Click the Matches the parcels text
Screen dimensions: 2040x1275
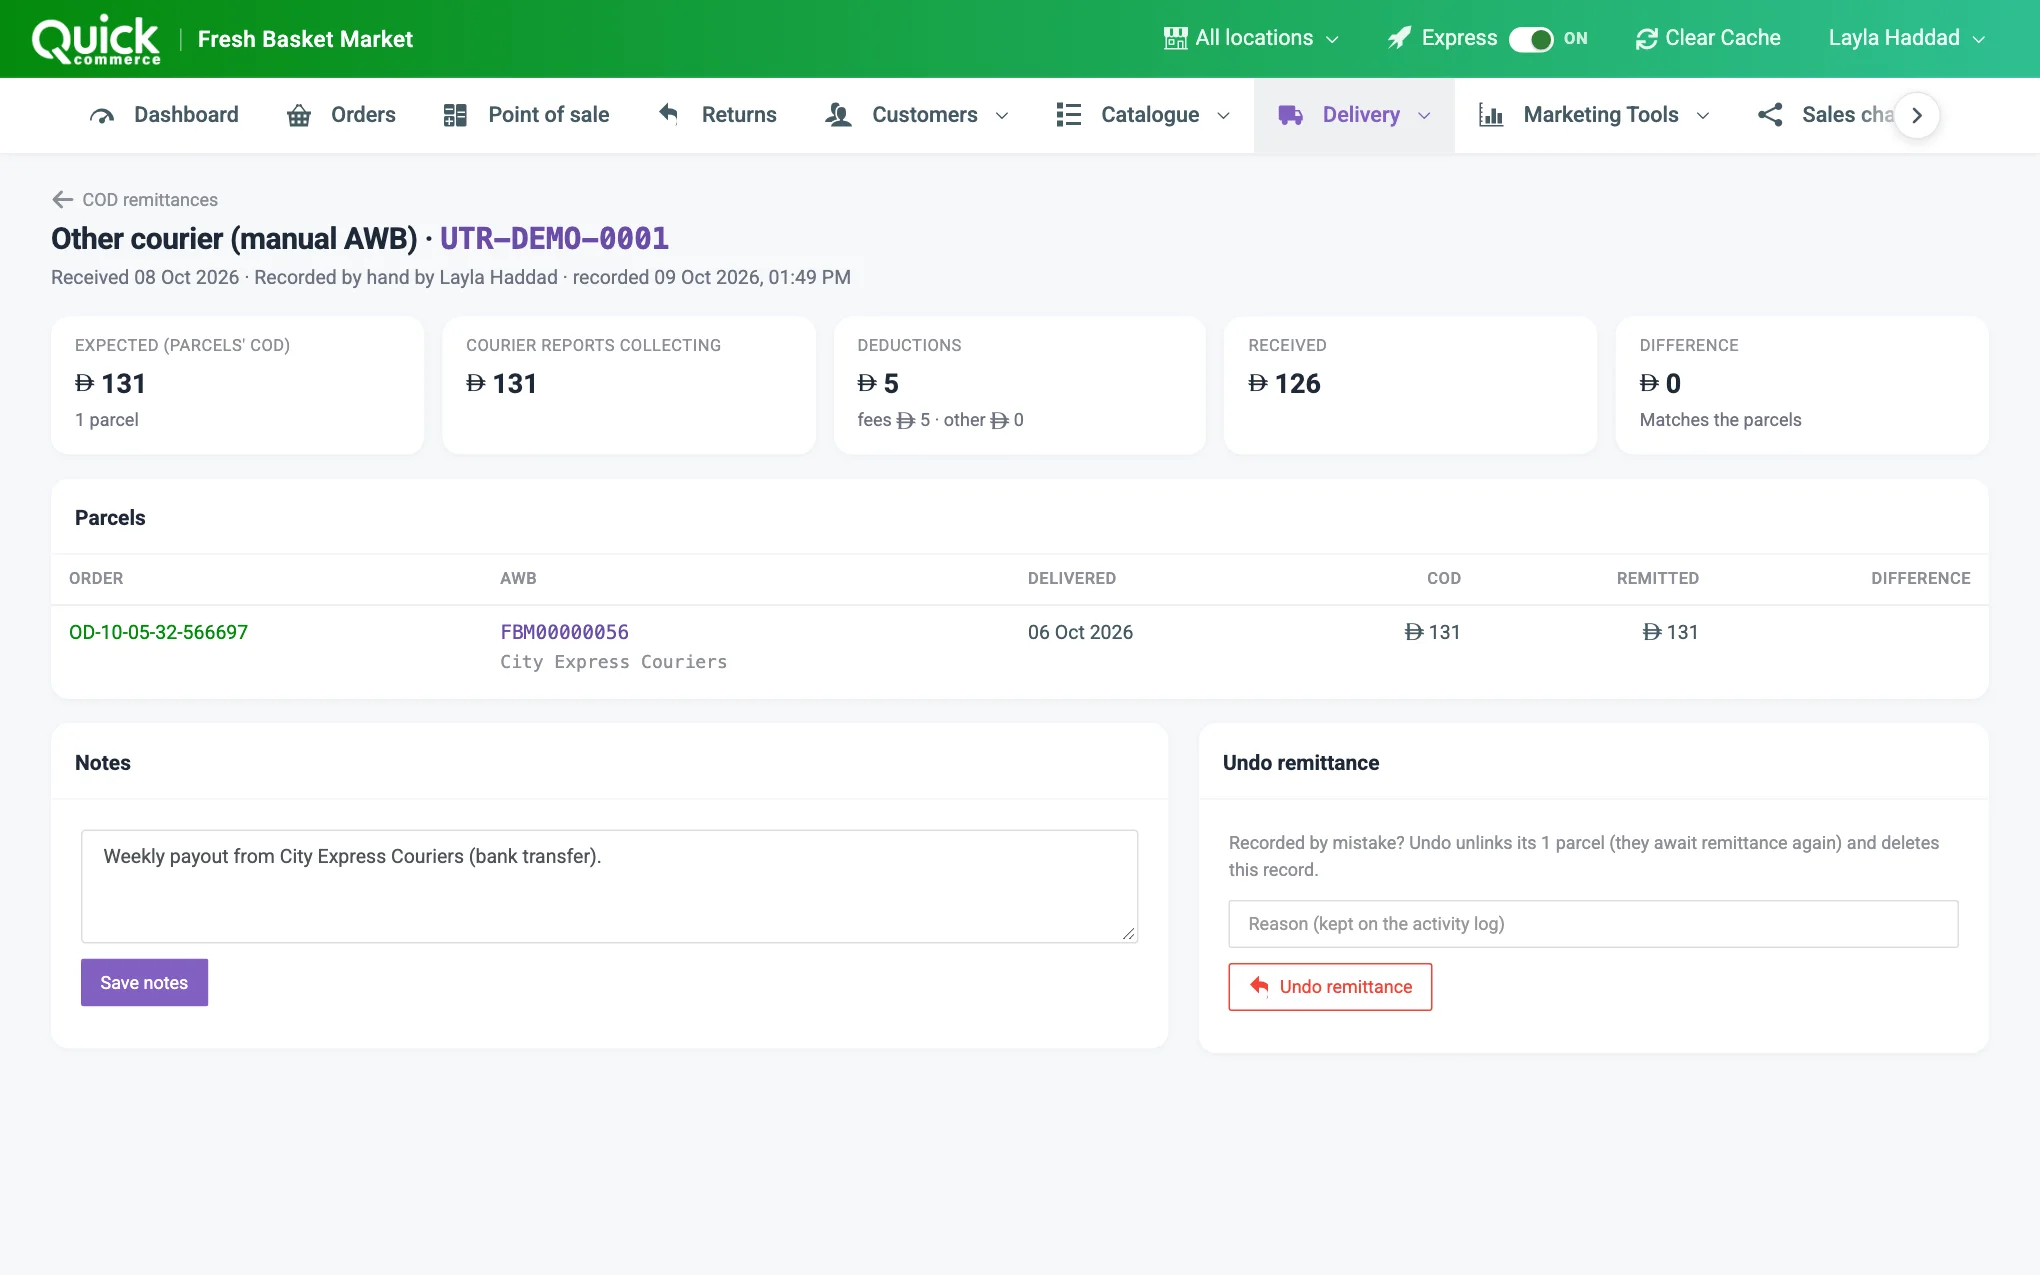1720,420
